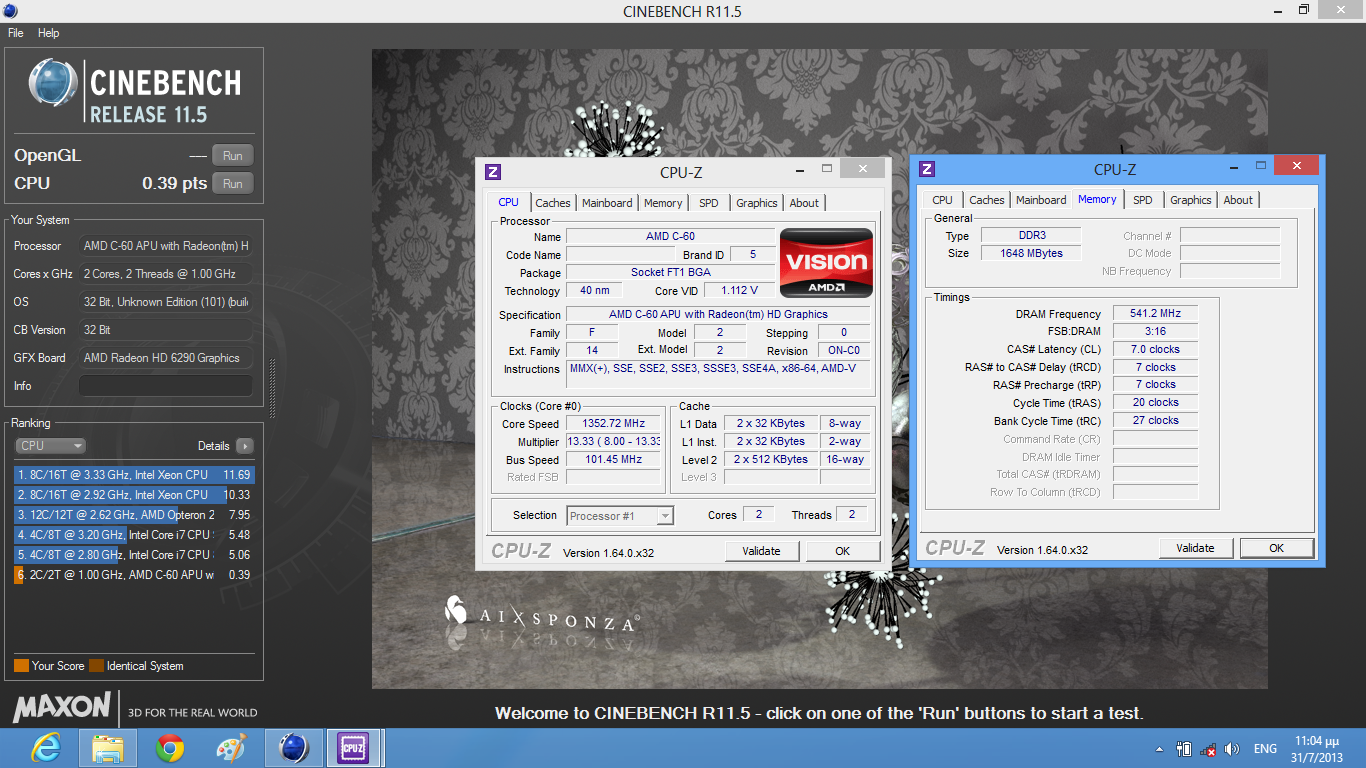Click the ENG input language indicator
Image resolution: width=1366 pixels, height=768 pixels.
(x=1265, y=749)
